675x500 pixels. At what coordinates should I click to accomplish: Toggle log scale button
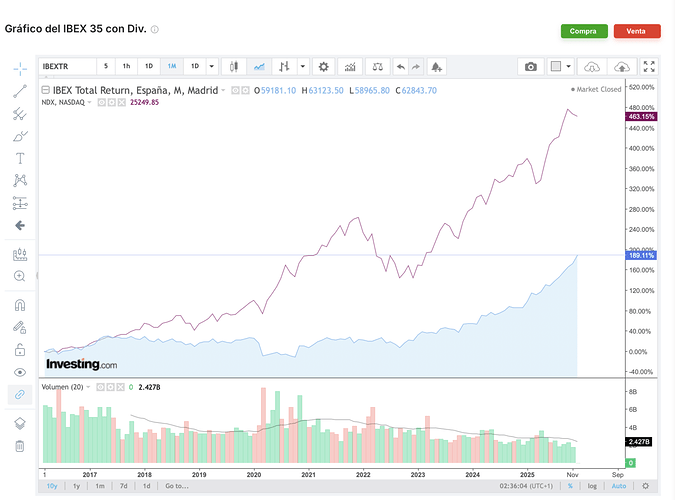[592, 486]
